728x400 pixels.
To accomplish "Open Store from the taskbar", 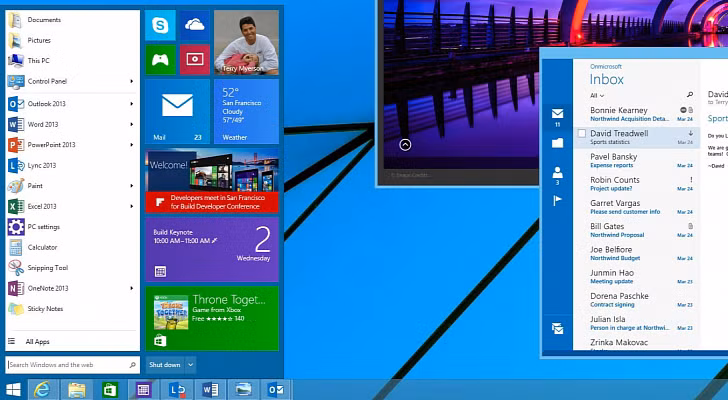I will coord(110,390).
